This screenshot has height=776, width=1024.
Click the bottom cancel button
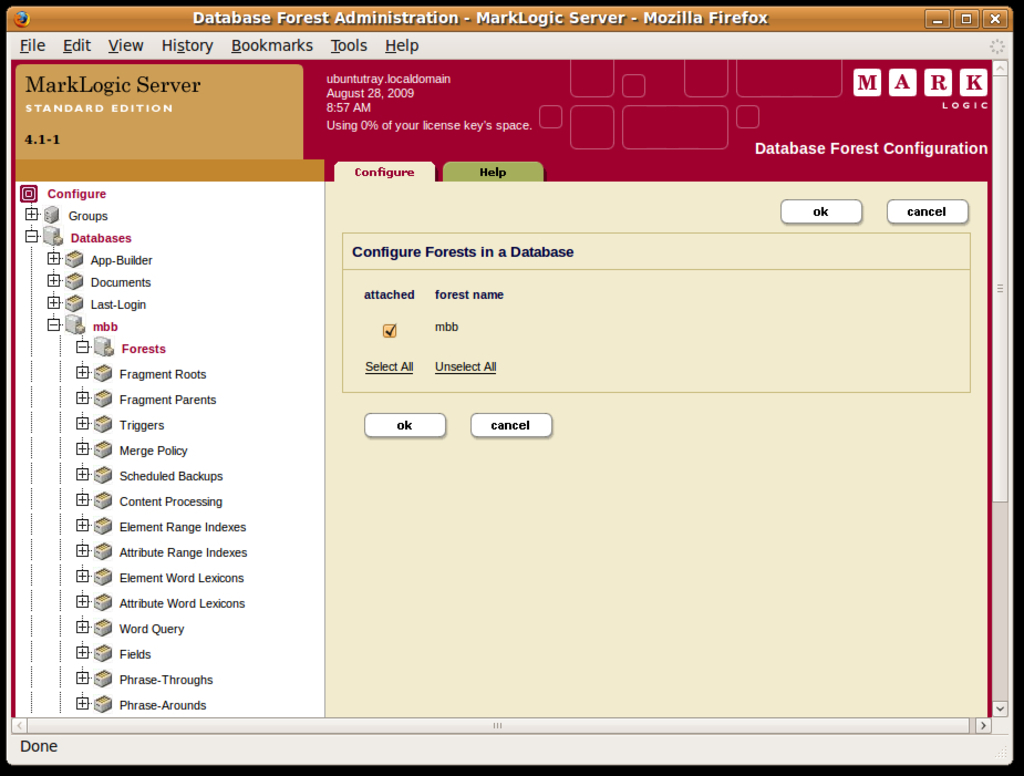pyautogui.click(x=511, y=425)
